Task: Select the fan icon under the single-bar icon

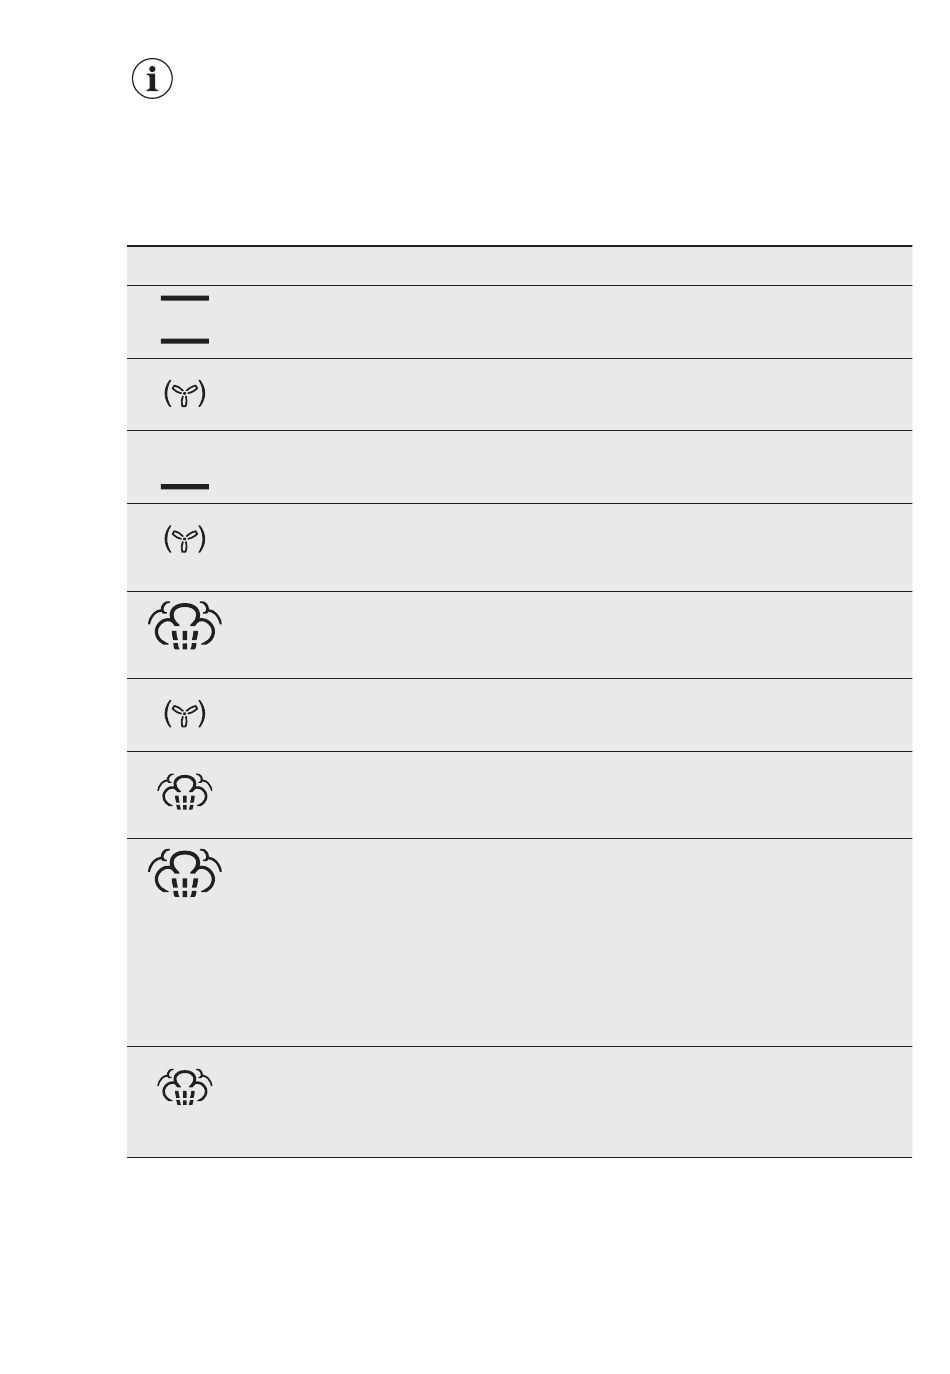Action: coord(185,540)
